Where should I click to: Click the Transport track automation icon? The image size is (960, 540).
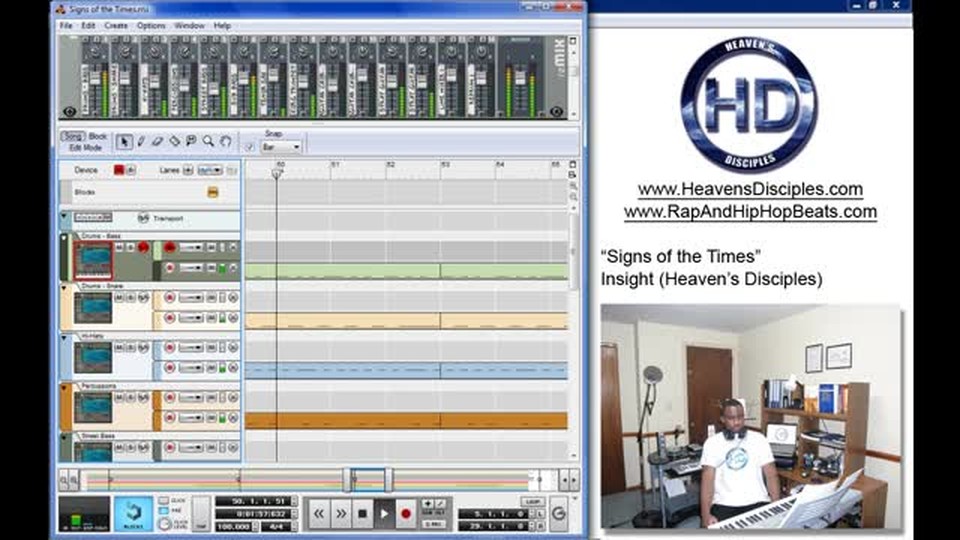[x=143, y=218]
